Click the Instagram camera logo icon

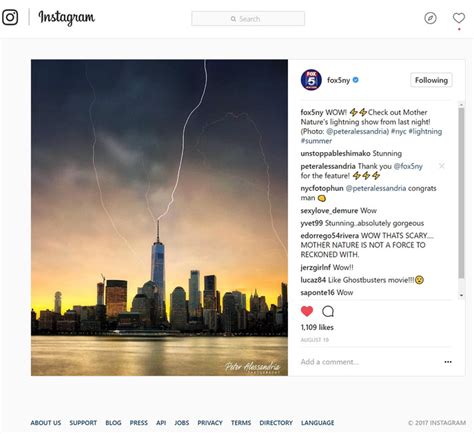tap(10, 17)
